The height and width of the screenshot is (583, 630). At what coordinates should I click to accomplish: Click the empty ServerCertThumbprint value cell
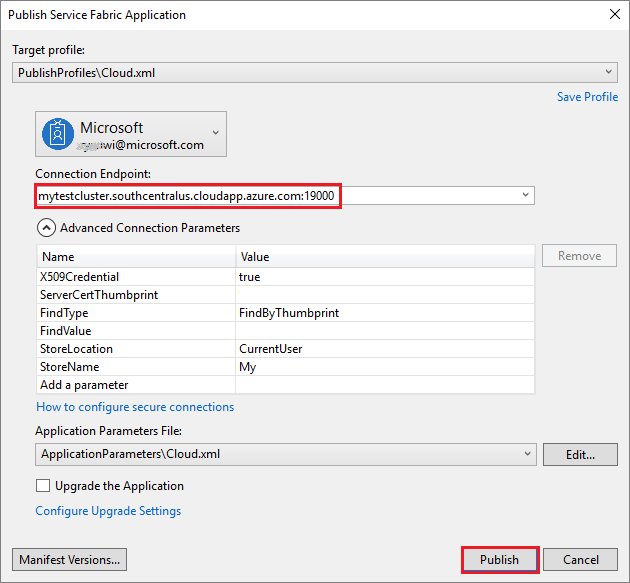(x=385, y=295)
